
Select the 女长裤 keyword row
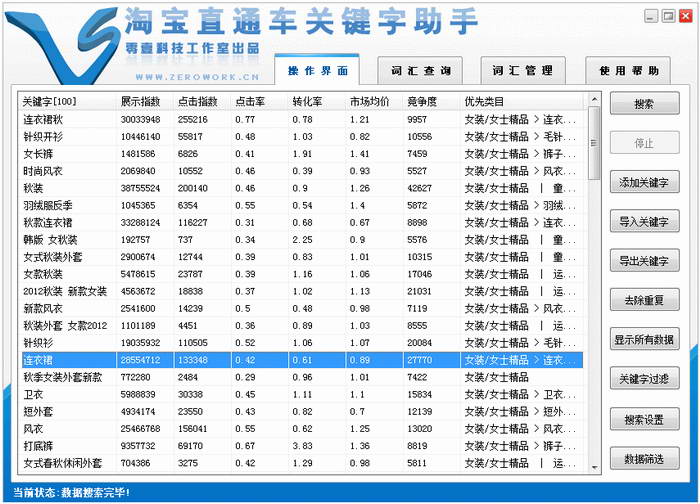tap(302, 154)
